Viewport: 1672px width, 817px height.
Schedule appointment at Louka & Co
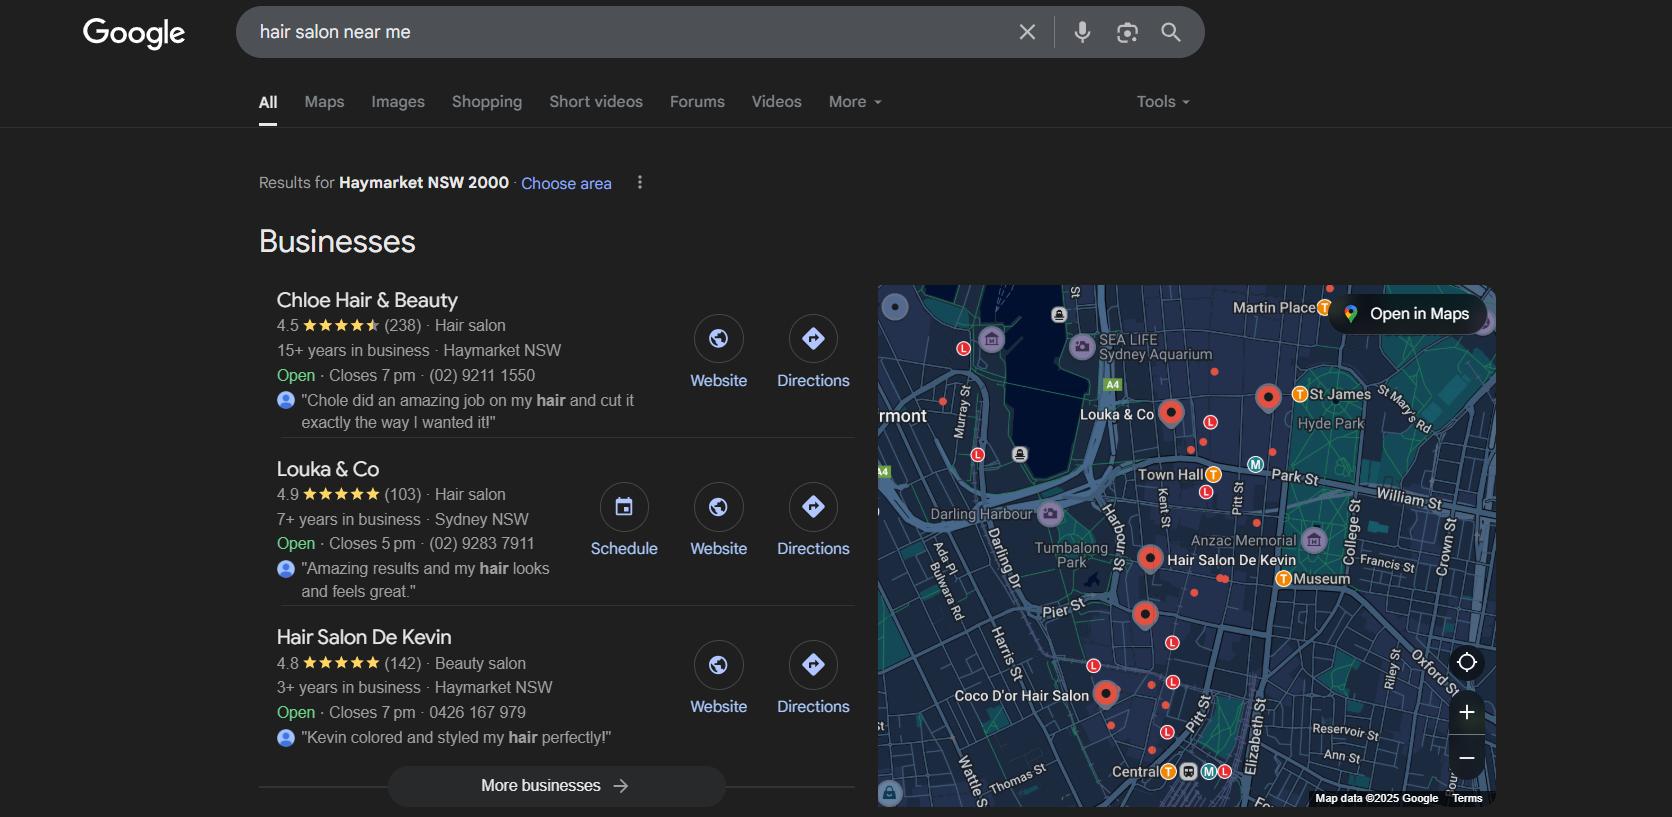tap(624, 507)
